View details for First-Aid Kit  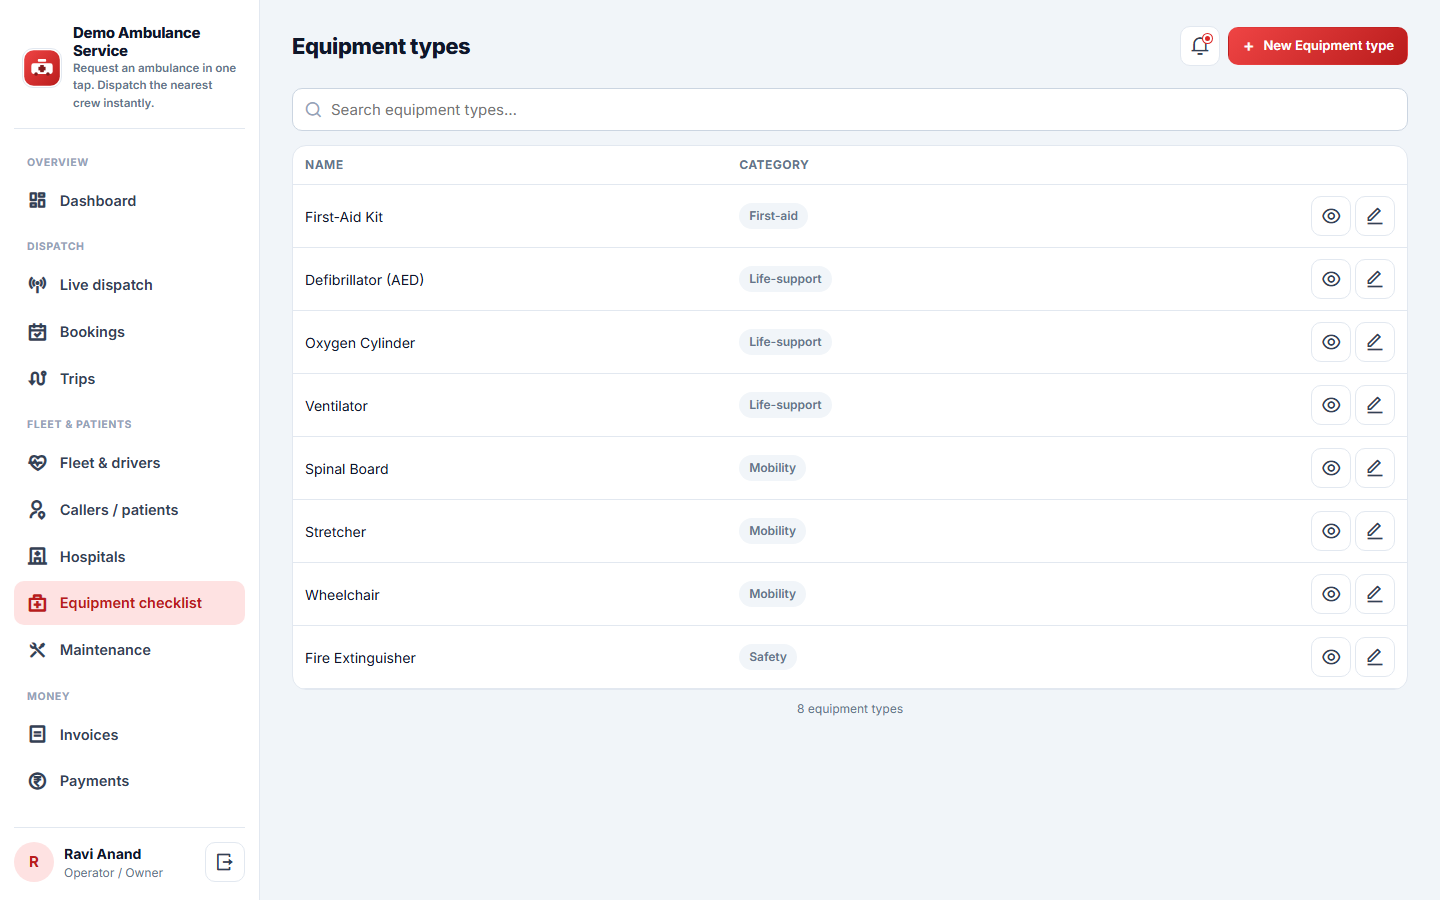tap(1331, 216)
